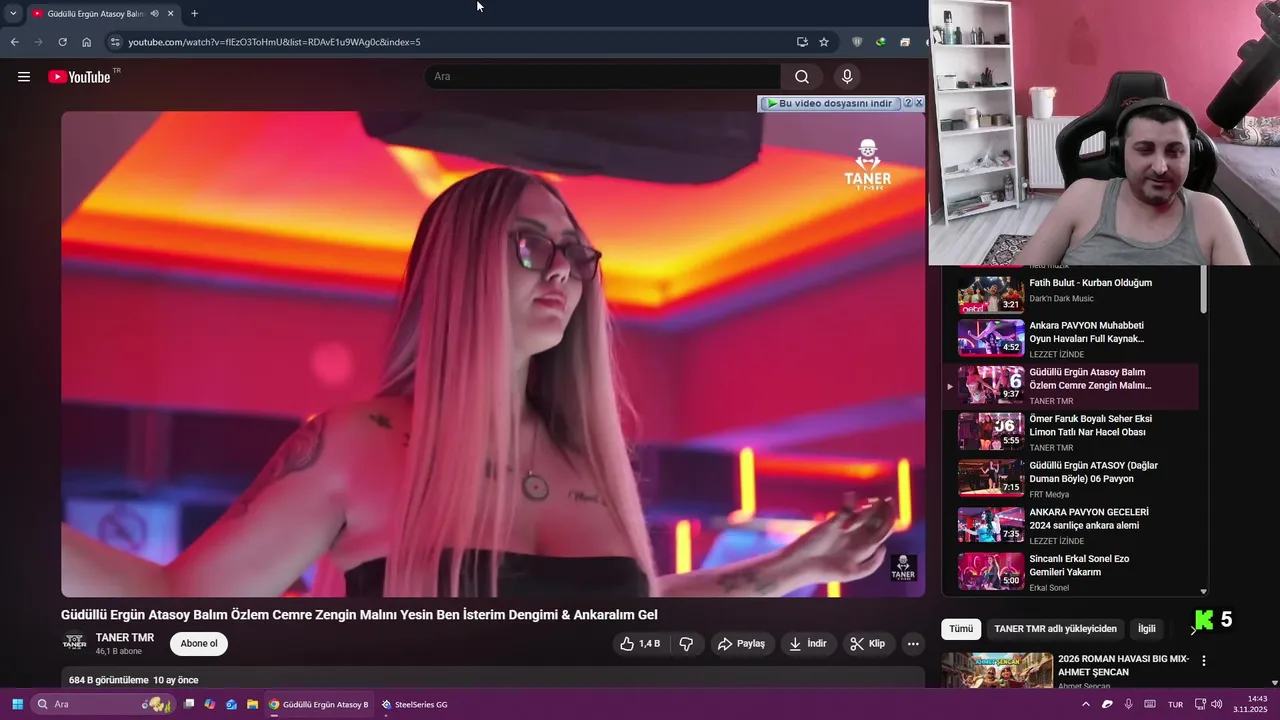
Task: Open the shield extension icon
Action: click(x=857, y=42)
